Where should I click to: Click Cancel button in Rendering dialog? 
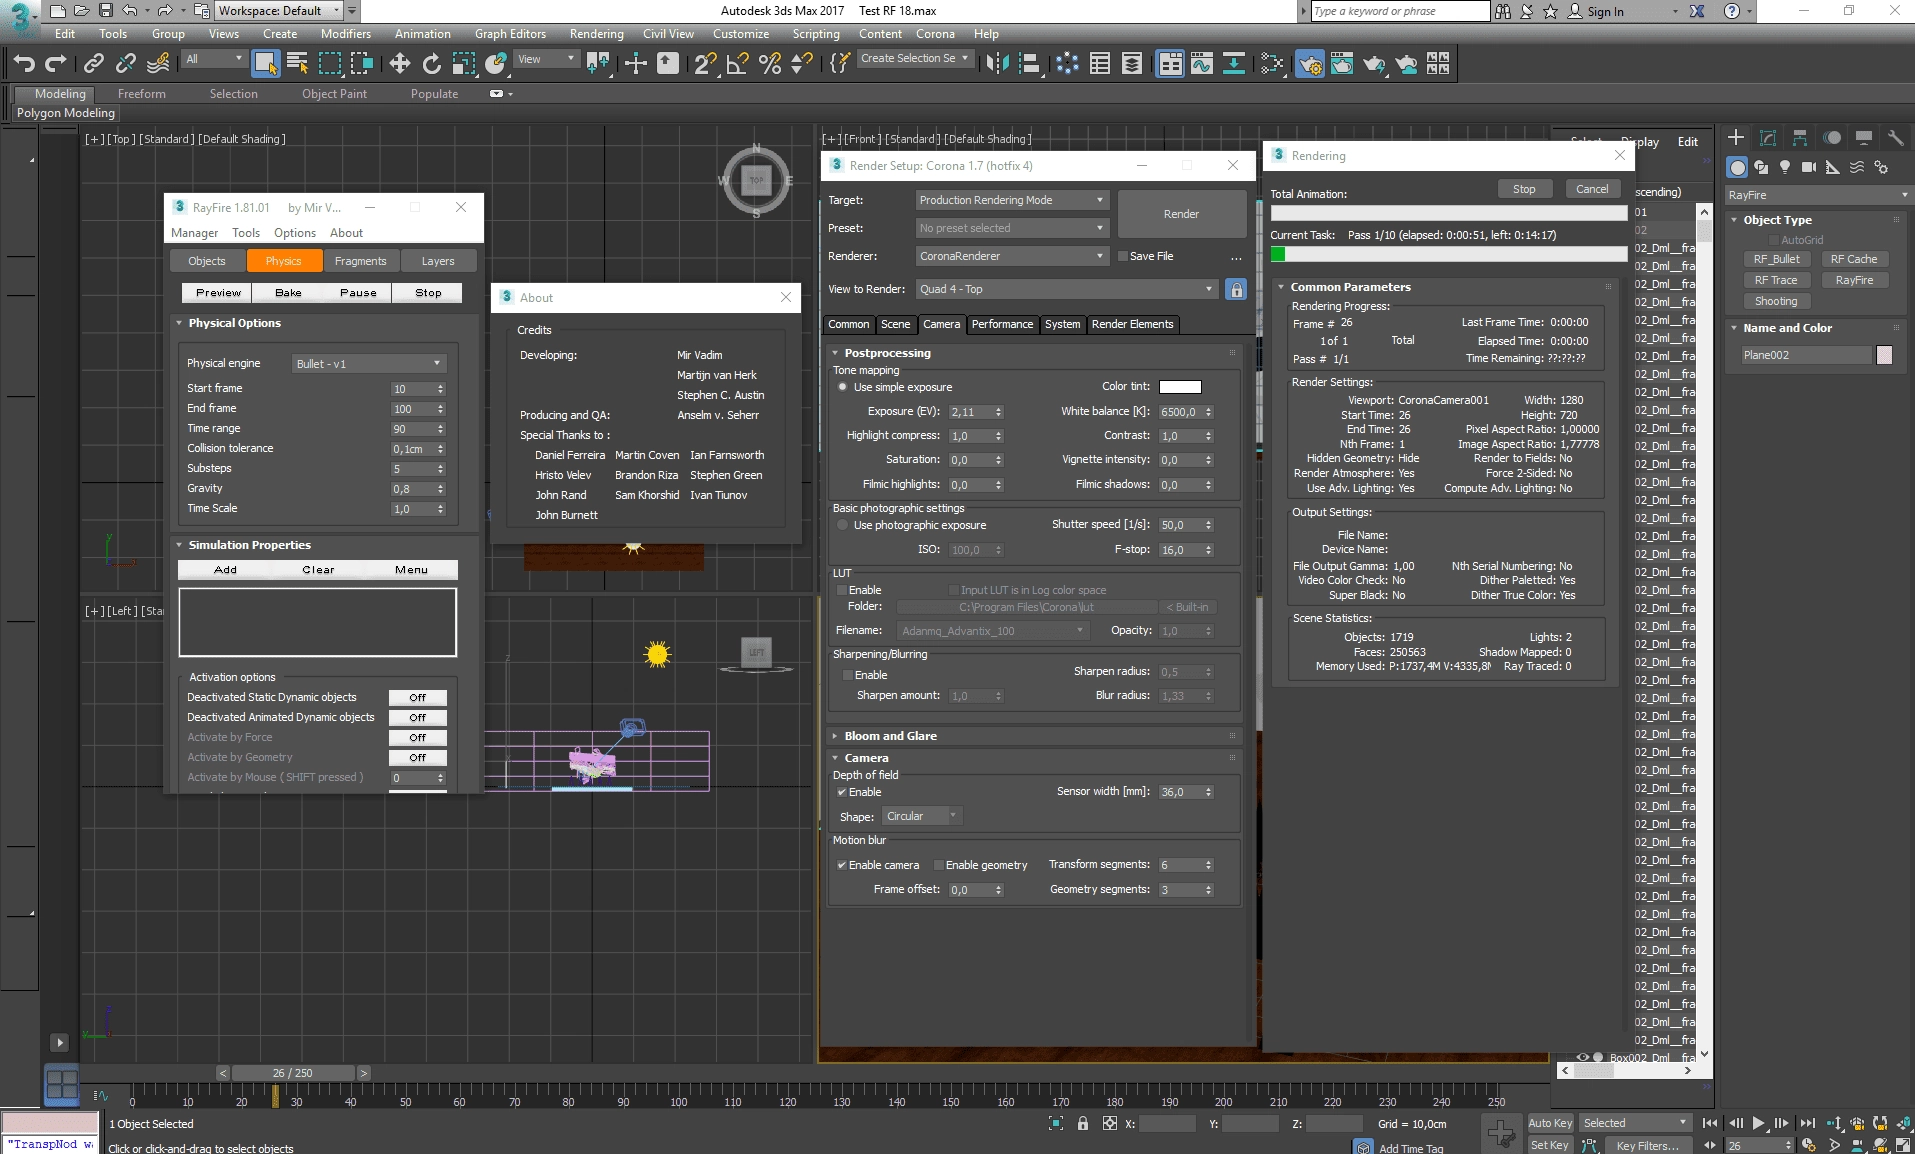(x=1592, y=189)
